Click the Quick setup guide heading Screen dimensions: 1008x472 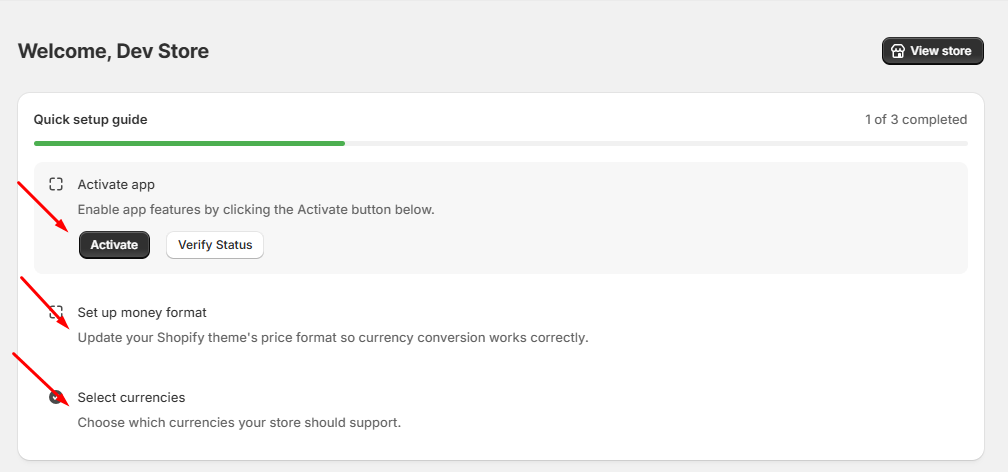[x=90, y=120]
